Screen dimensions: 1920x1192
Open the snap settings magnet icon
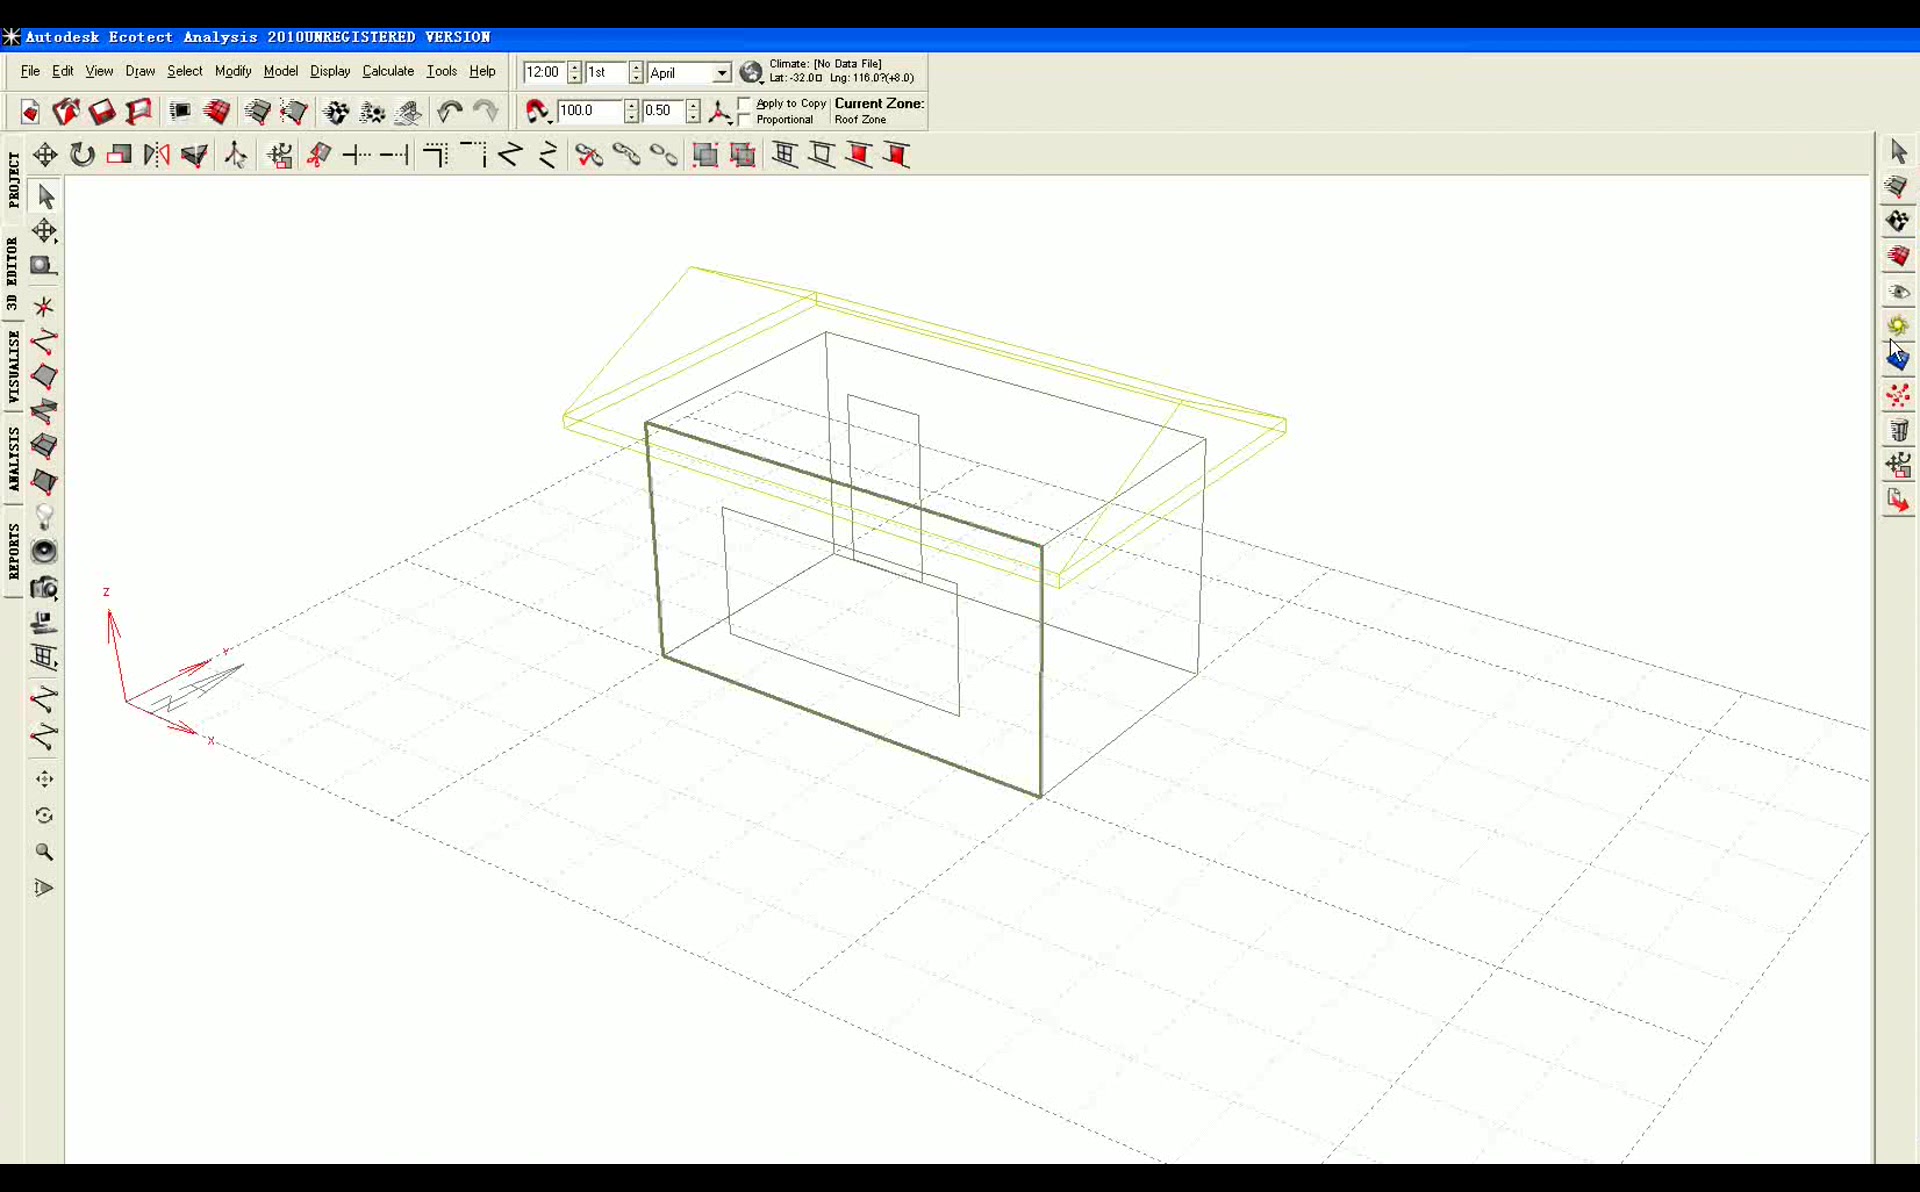[536, 111]
